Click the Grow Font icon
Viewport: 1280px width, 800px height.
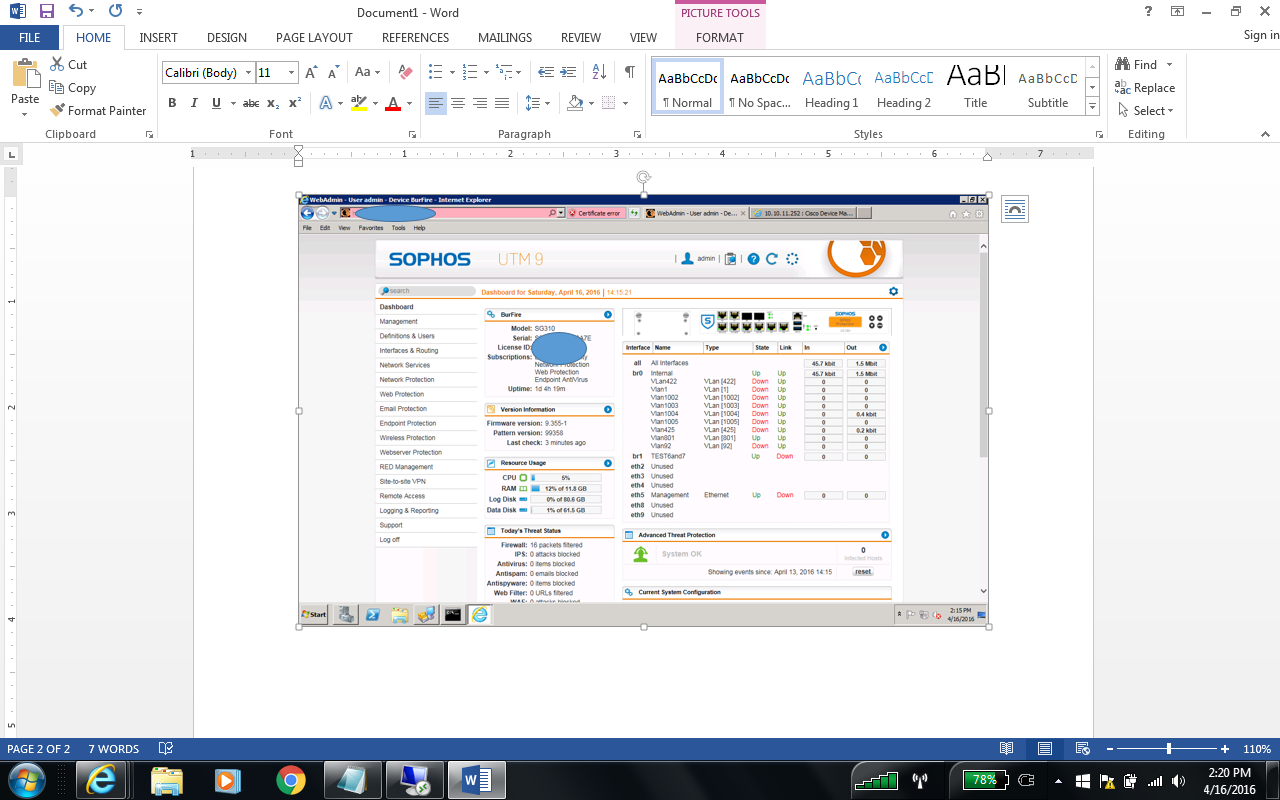coord(311,72)
